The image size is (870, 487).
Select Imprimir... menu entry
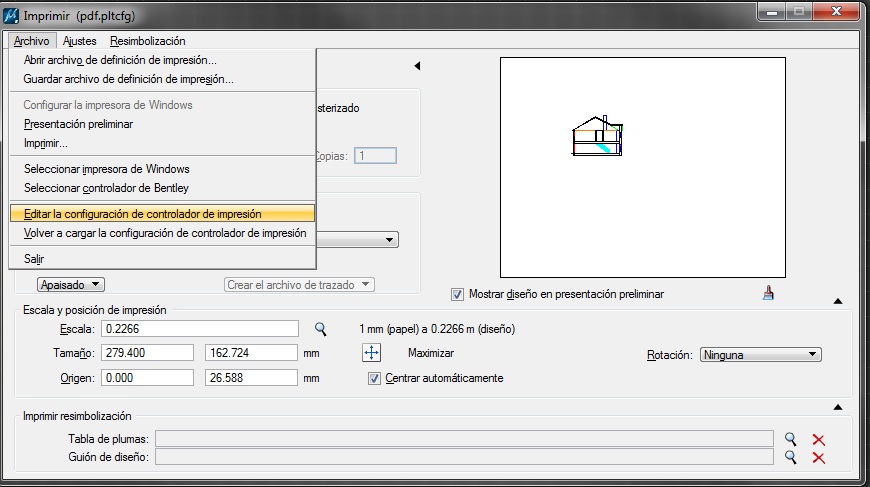163,143
